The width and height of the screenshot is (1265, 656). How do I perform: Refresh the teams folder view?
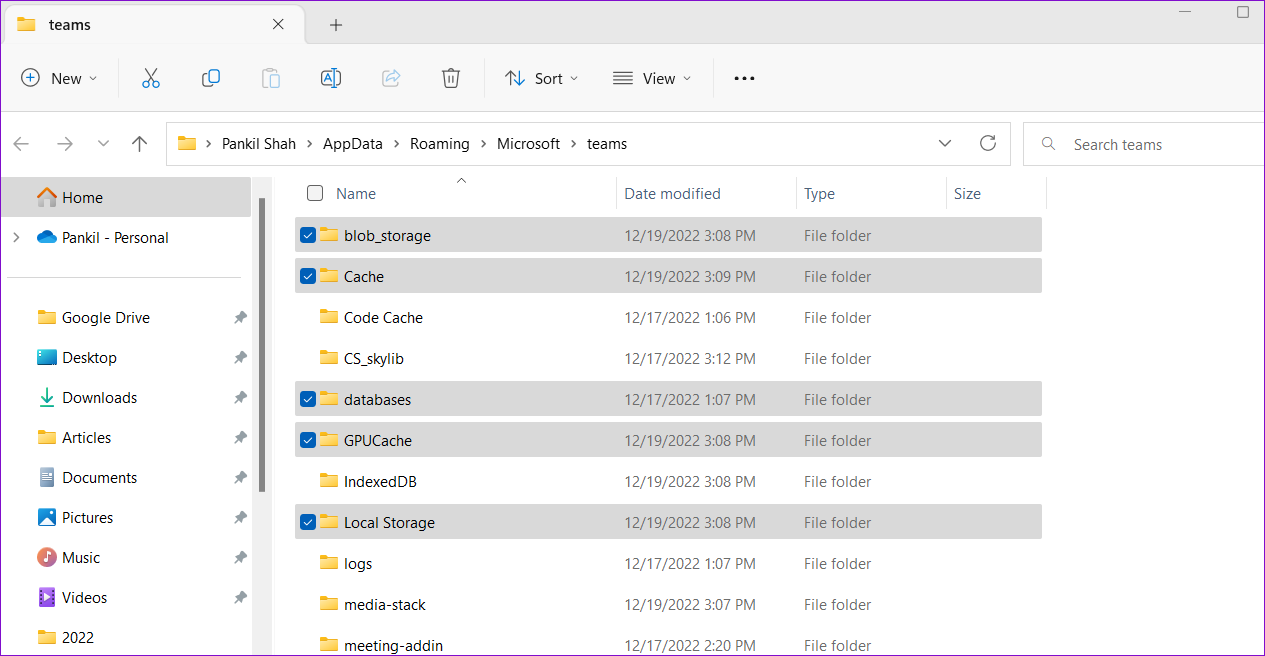(x=988, y=143)
